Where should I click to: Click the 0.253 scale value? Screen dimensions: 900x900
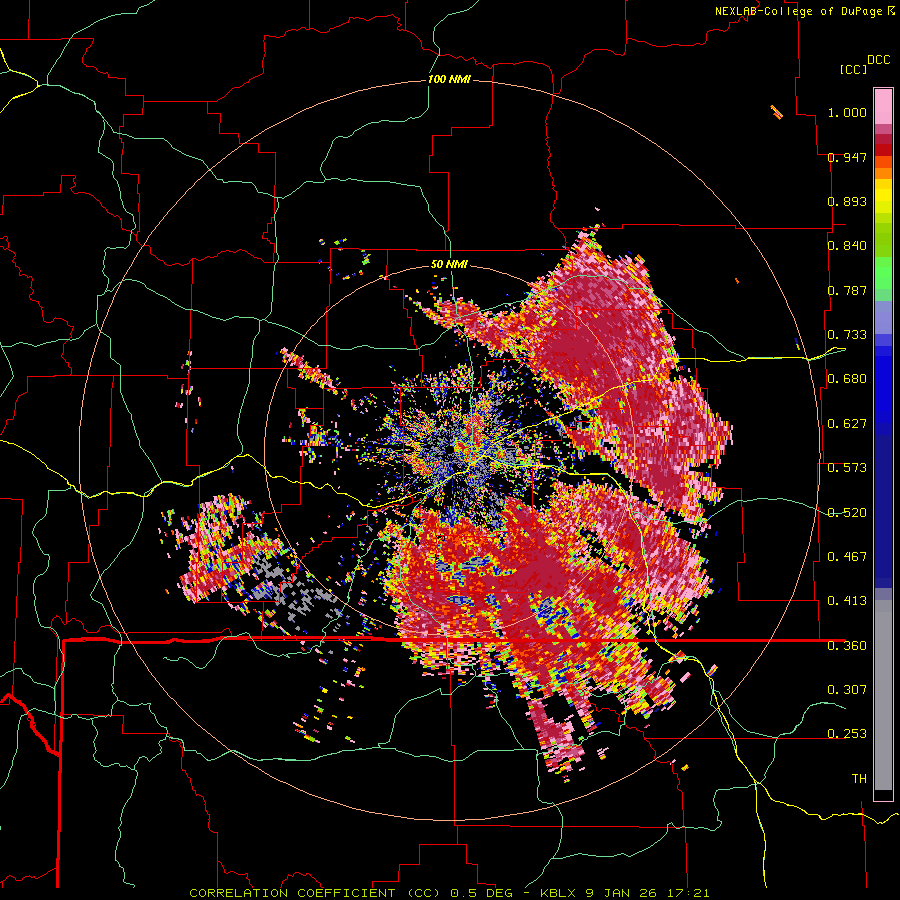pos(847,734)
